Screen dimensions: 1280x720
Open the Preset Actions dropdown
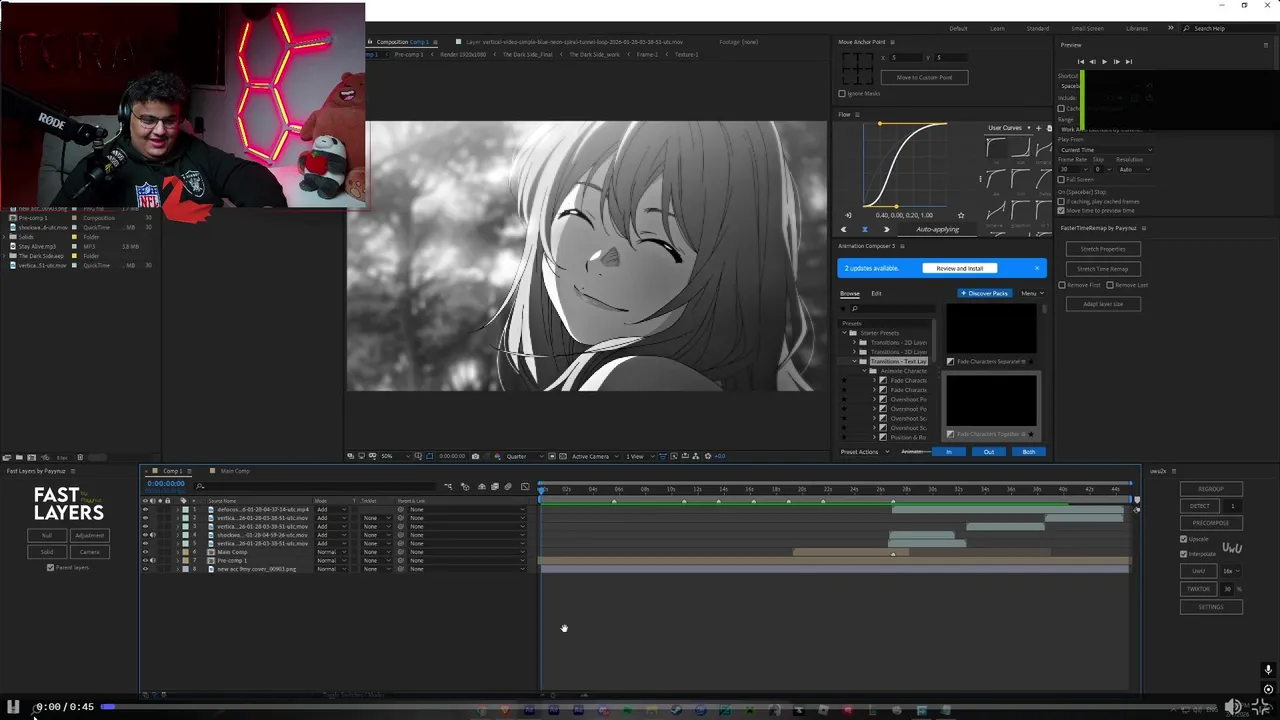point(863,452)
